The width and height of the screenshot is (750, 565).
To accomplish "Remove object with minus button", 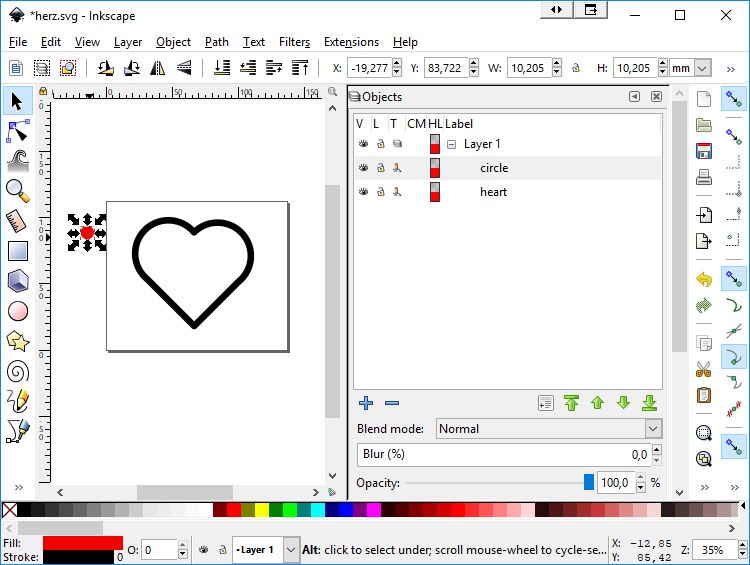I will (392, 403).
